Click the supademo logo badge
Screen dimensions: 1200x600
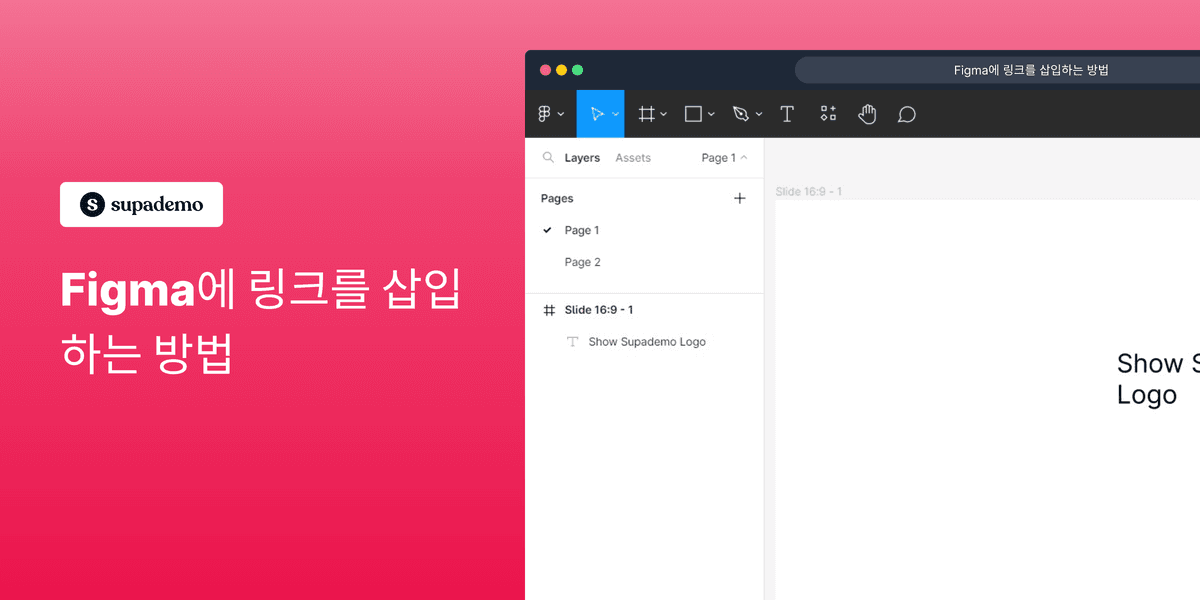click(x=141, y=204)
